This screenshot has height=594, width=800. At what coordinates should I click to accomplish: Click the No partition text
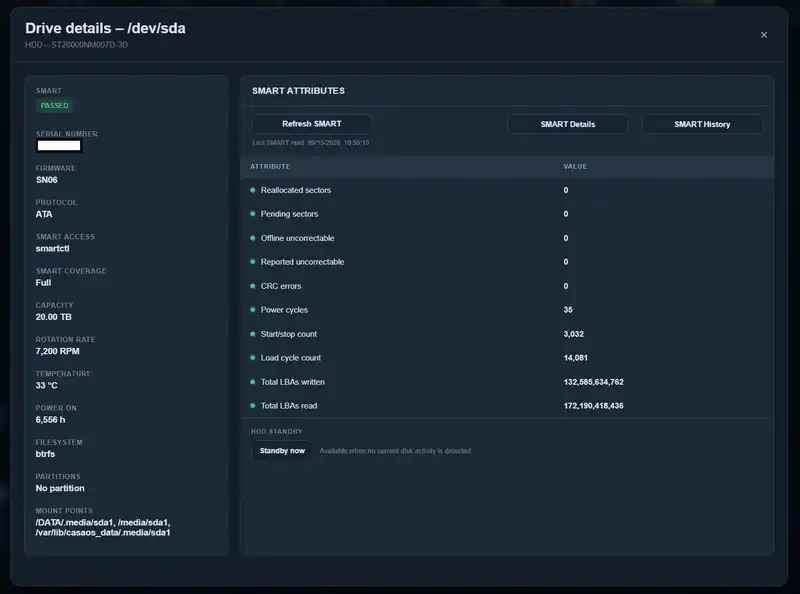point(60,488)
